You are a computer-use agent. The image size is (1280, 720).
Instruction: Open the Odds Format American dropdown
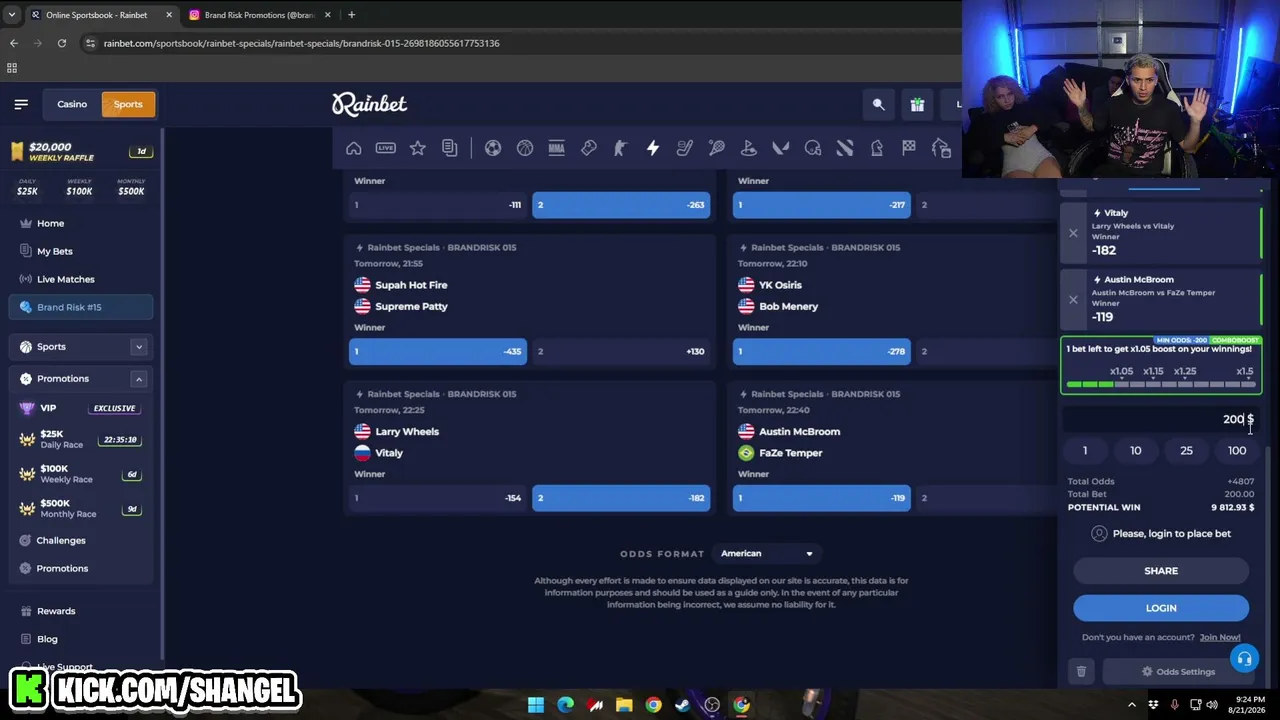click(767, 553)
